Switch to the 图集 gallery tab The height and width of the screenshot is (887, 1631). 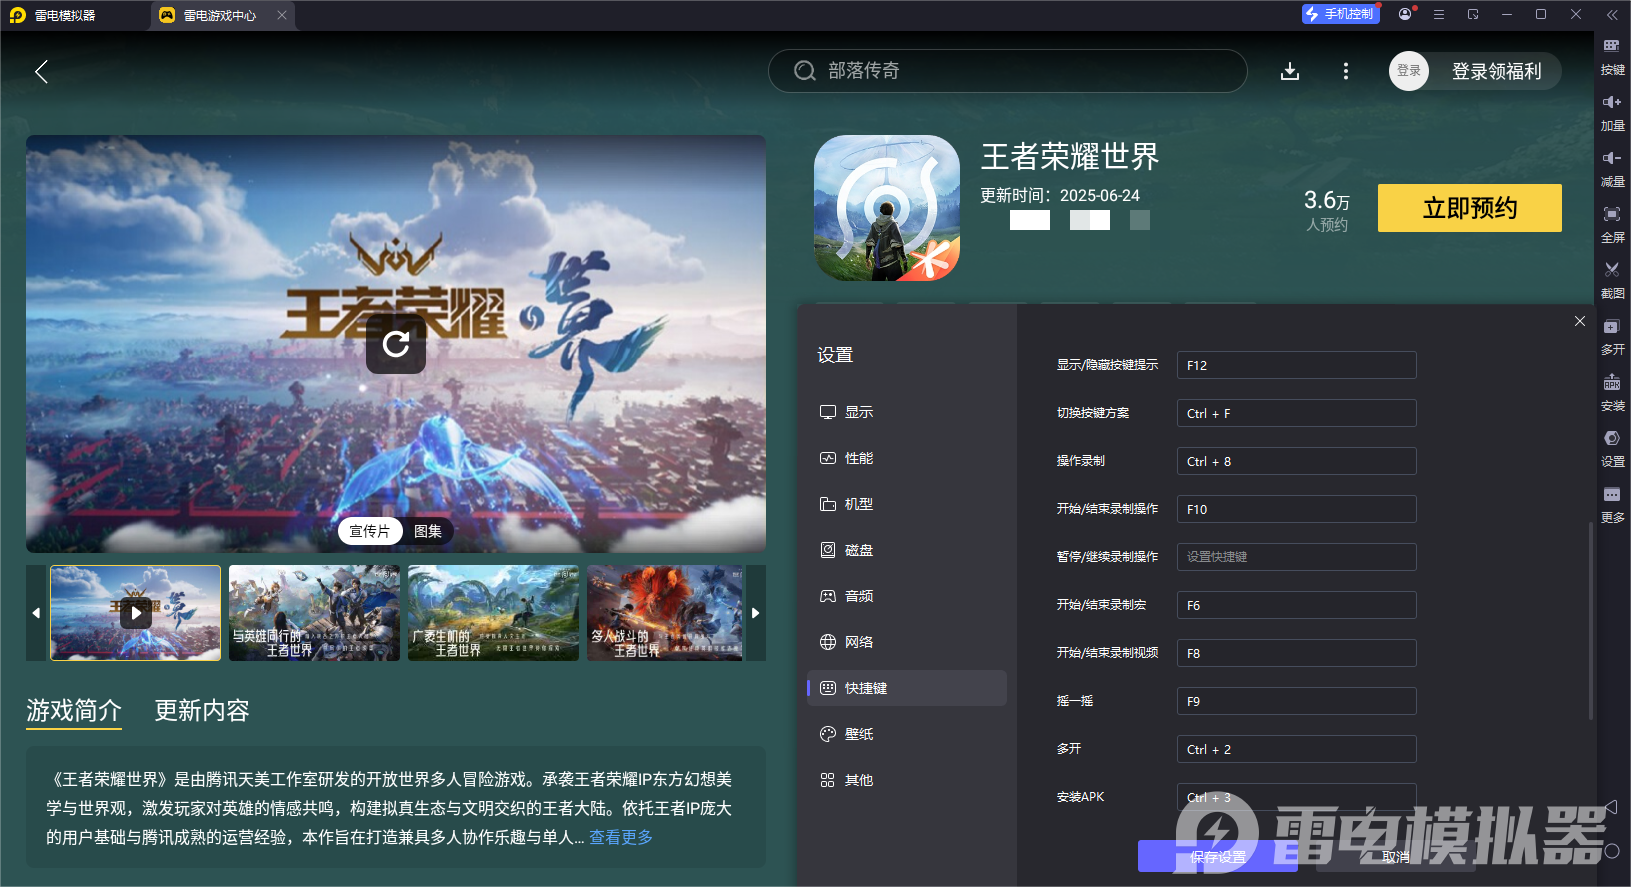(428, 531)
